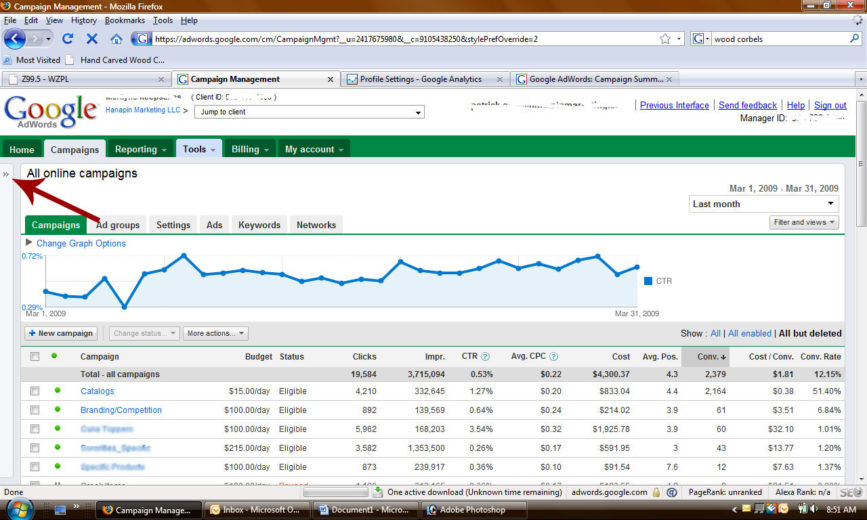Bookmark this page with the star icon
This screenshot has width=867, height=520.
click(665, 39)
